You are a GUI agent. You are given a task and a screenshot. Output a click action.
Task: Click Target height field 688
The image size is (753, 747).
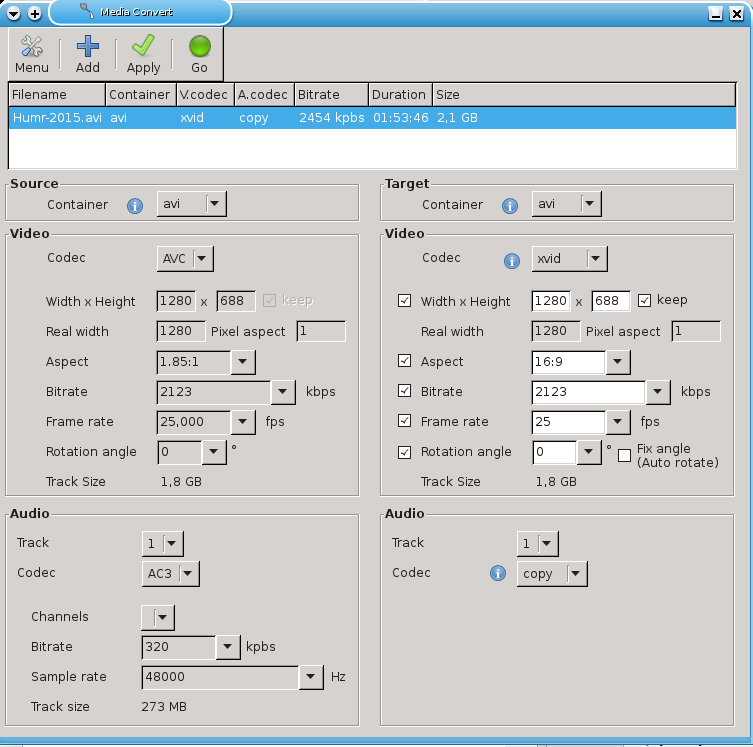point(610,301)
